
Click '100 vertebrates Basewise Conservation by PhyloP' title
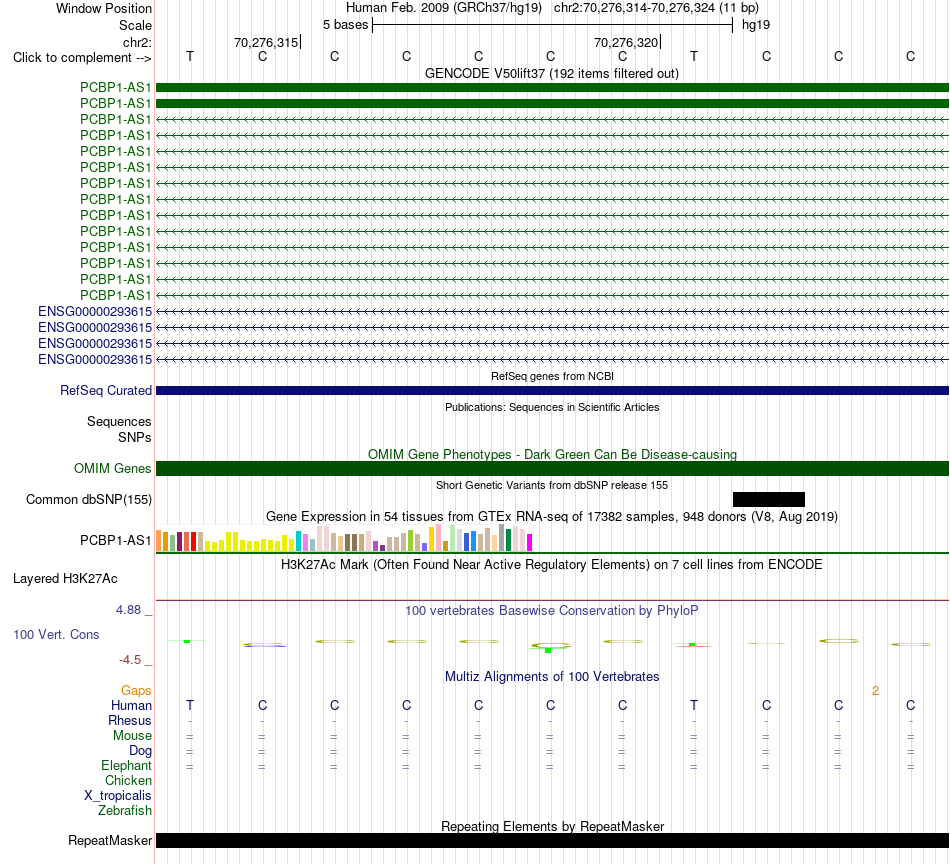551,611
